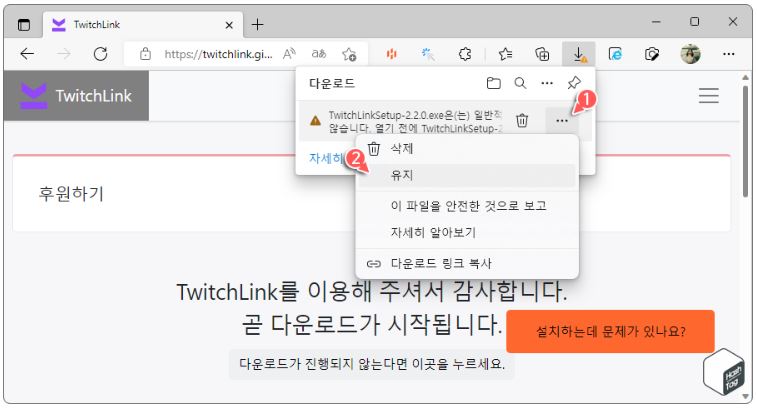View site info lock icon
This screenshot has width=757, height=409.
tap(145, 54)
